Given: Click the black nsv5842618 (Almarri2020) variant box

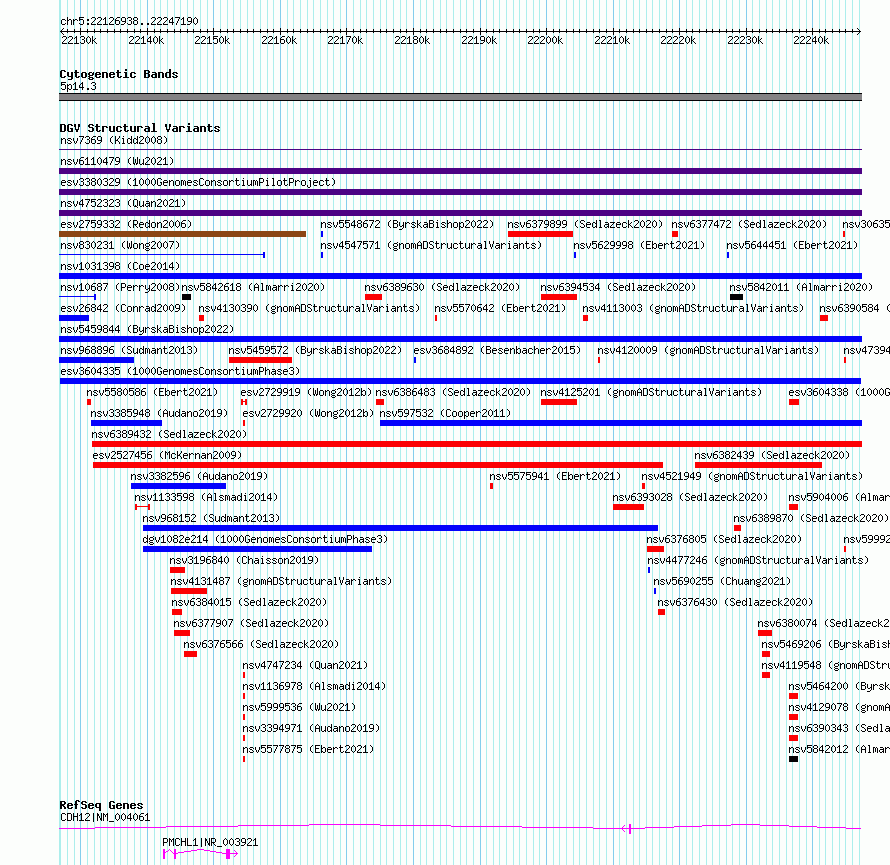Looking at the screenshot, I should tap(186, 297).
